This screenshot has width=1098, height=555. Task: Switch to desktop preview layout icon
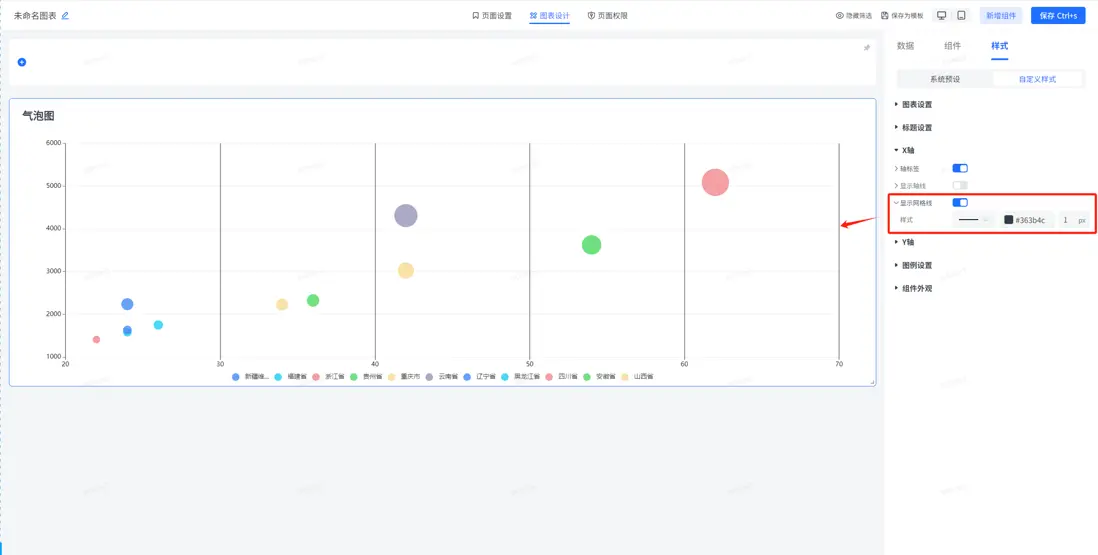[x=942, y=15]
